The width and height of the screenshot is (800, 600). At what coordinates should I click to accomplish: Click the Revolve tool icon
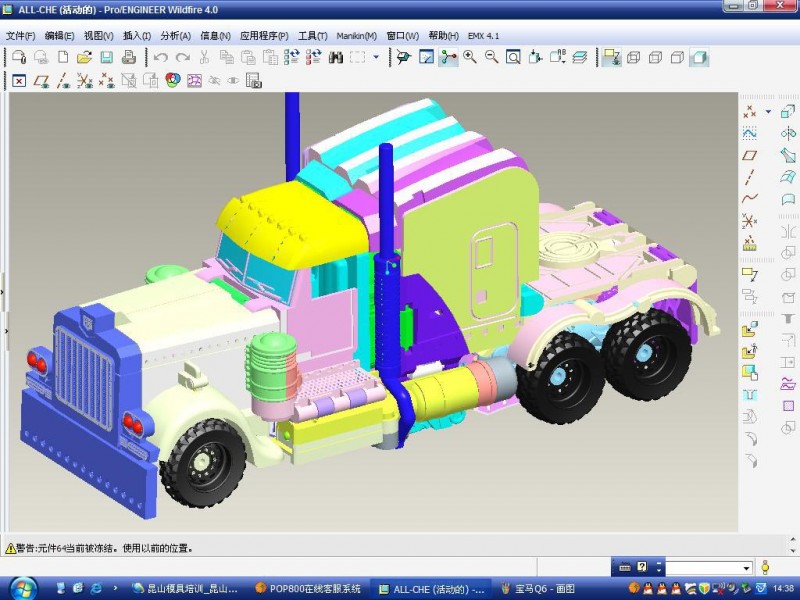pyautogui.click(x=788, y=134)
